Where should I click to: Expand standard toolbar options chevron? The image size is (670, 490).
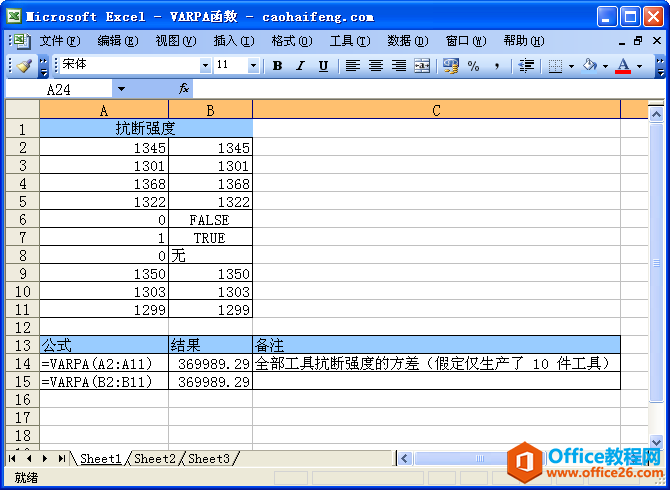click(x=43, y=66)
